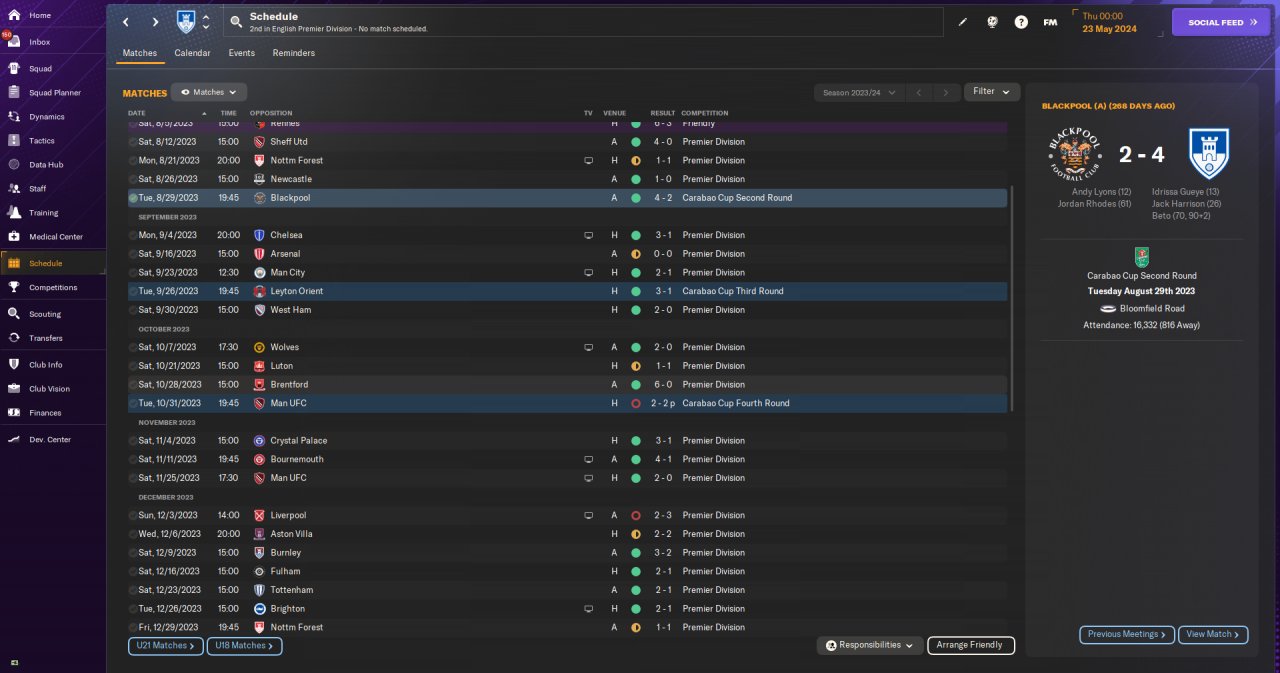The height and width of the screenshot is (673, 1280).
Task: Click the club badge in the top bar
Action: coord(186,22)
